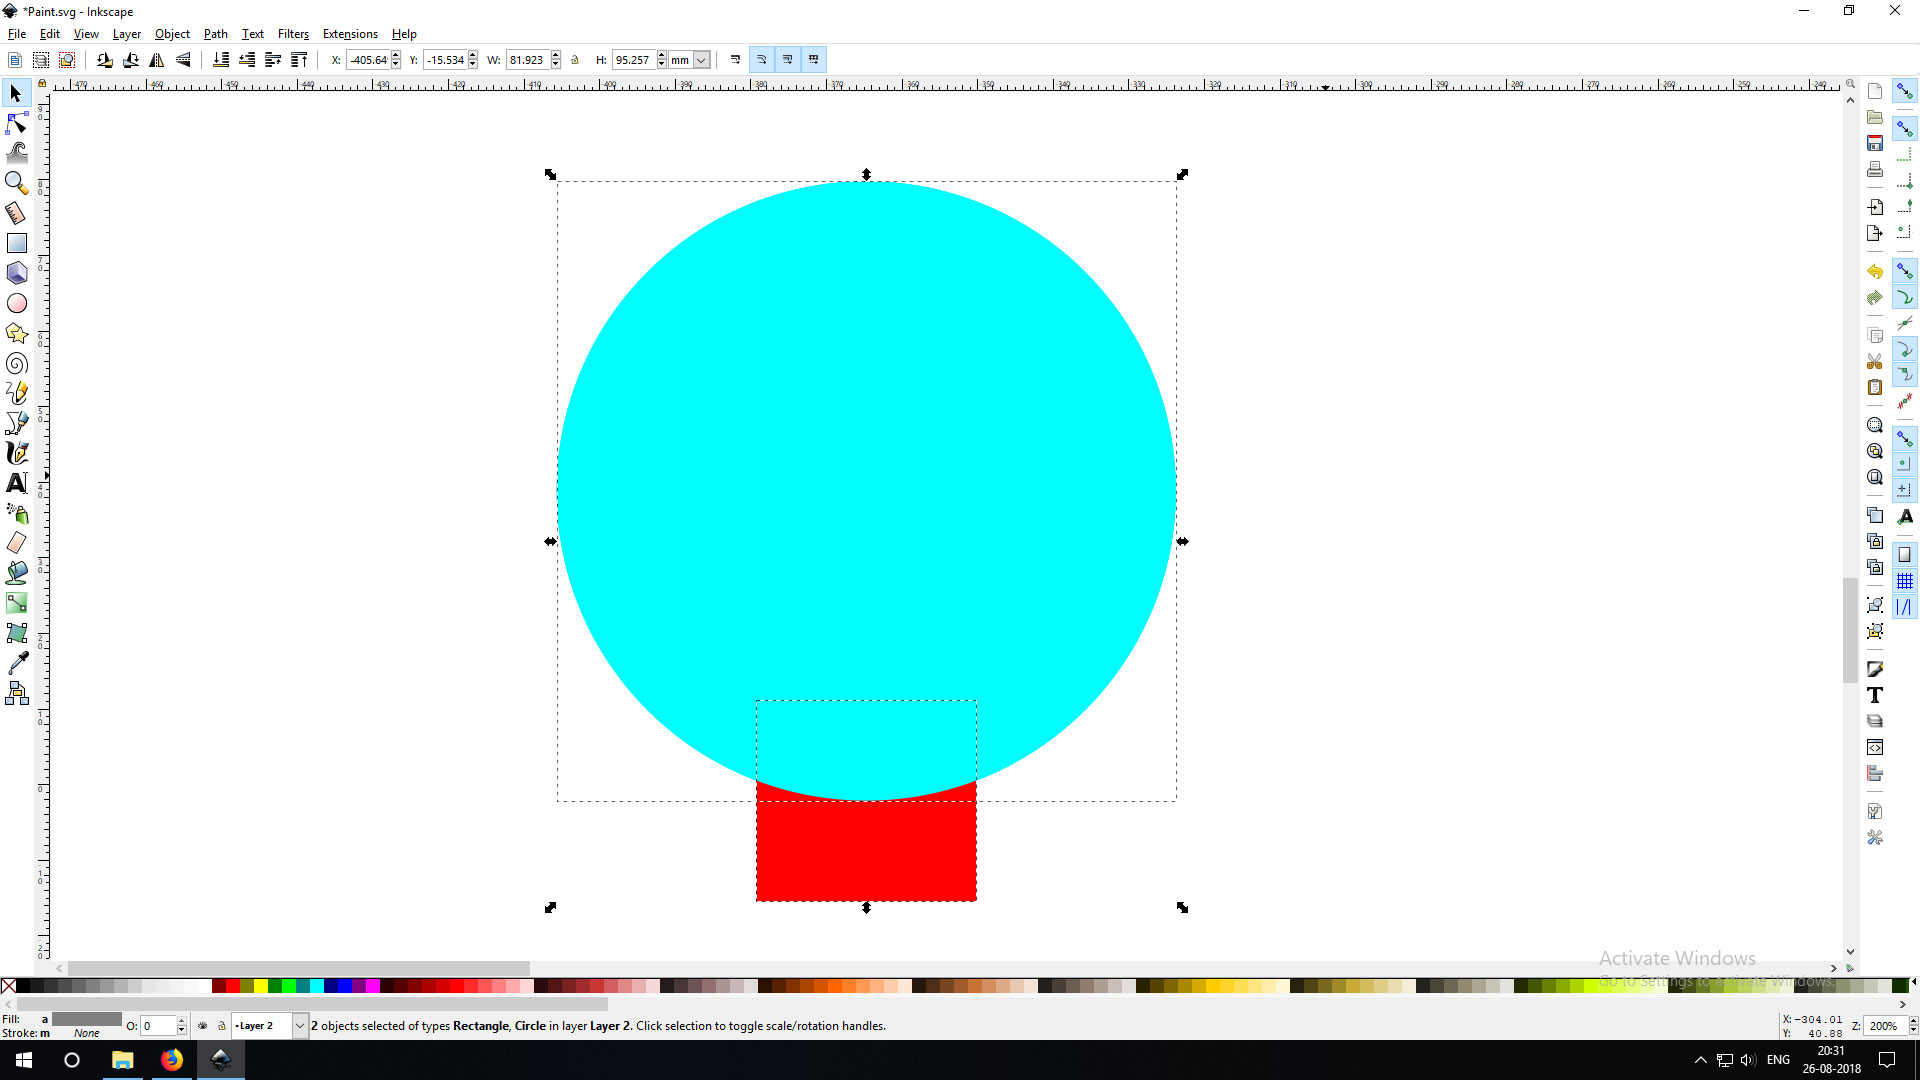The image size is (1920, 1080).
Task: Select the Spiral tool
Action: click(16, 363)
